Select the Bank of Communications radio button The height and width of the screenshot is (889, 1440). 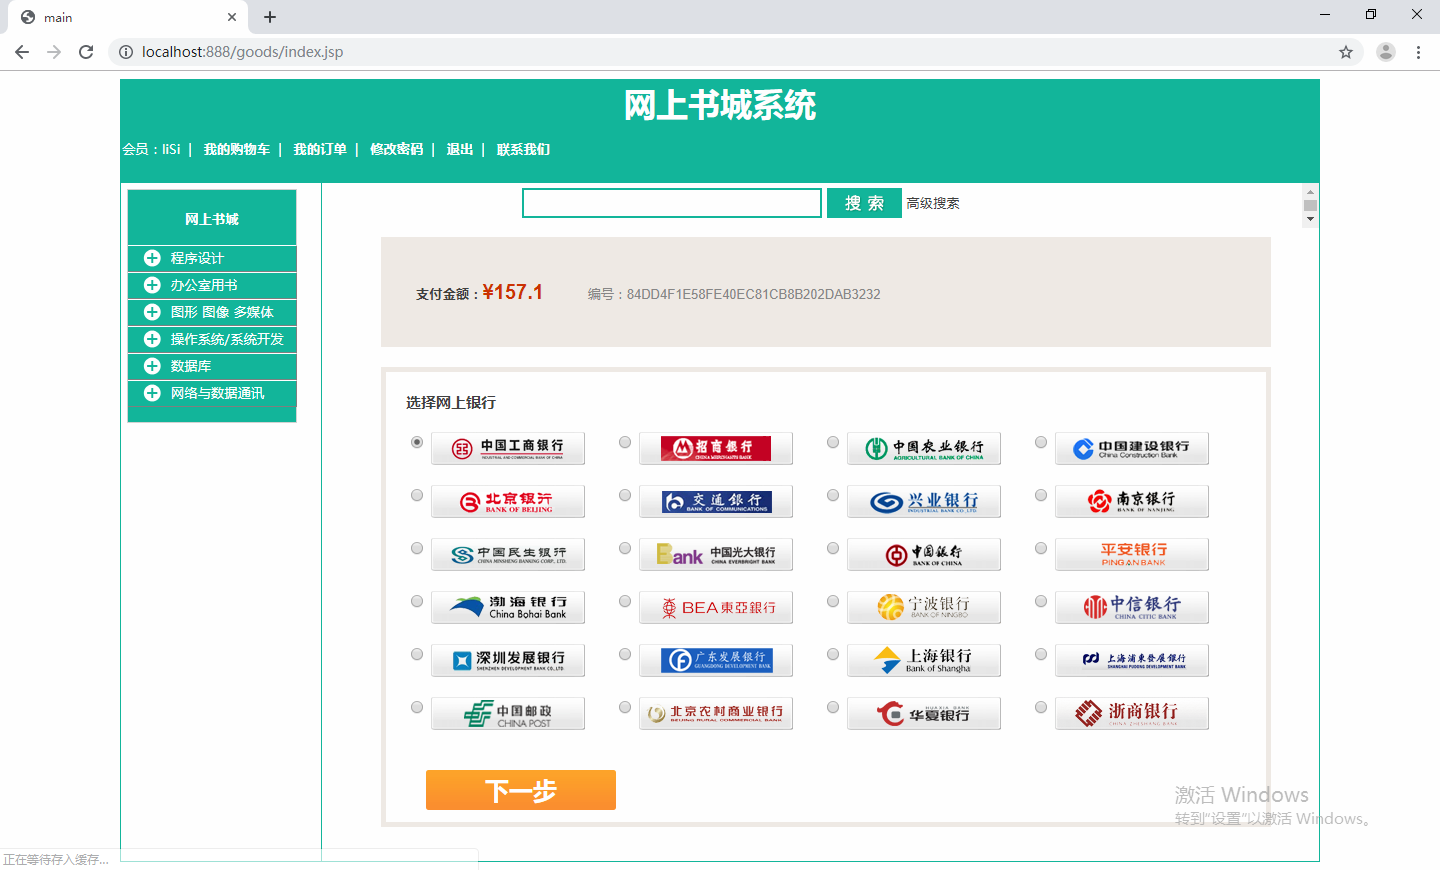(x=625, y=495)
